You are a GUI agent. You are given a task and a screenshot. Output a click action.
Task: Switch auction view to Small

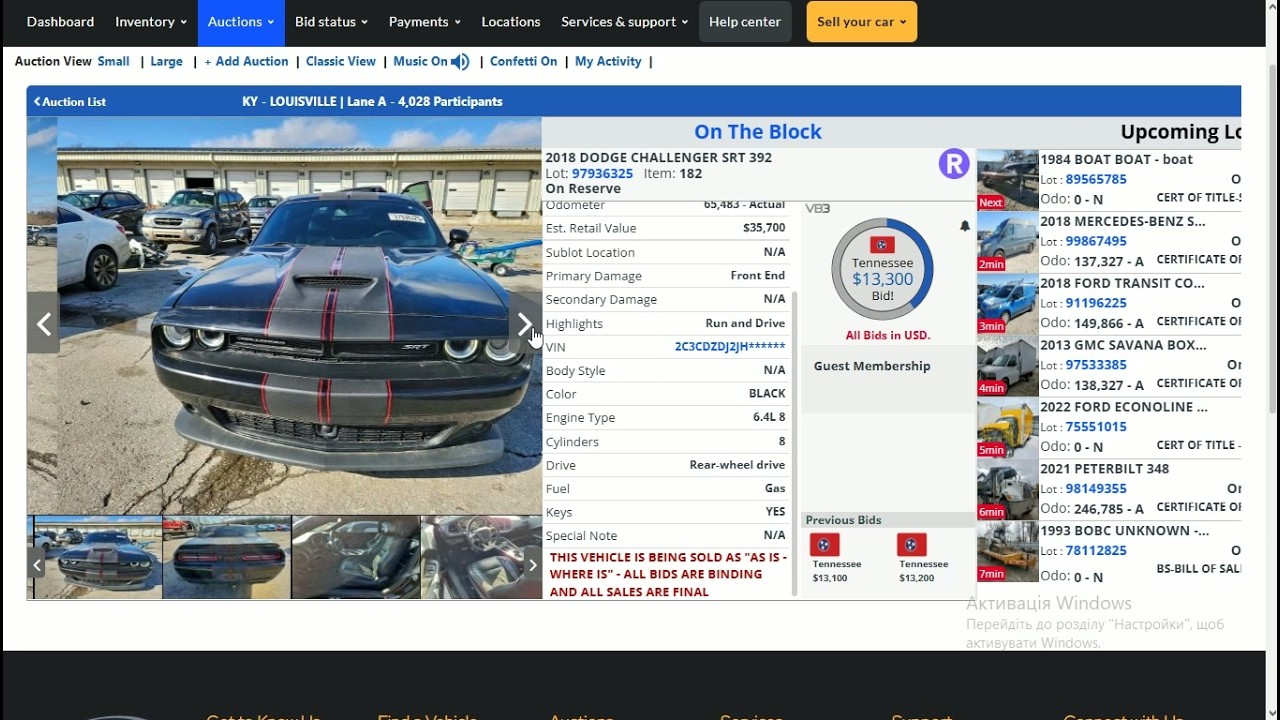point(113,61)
